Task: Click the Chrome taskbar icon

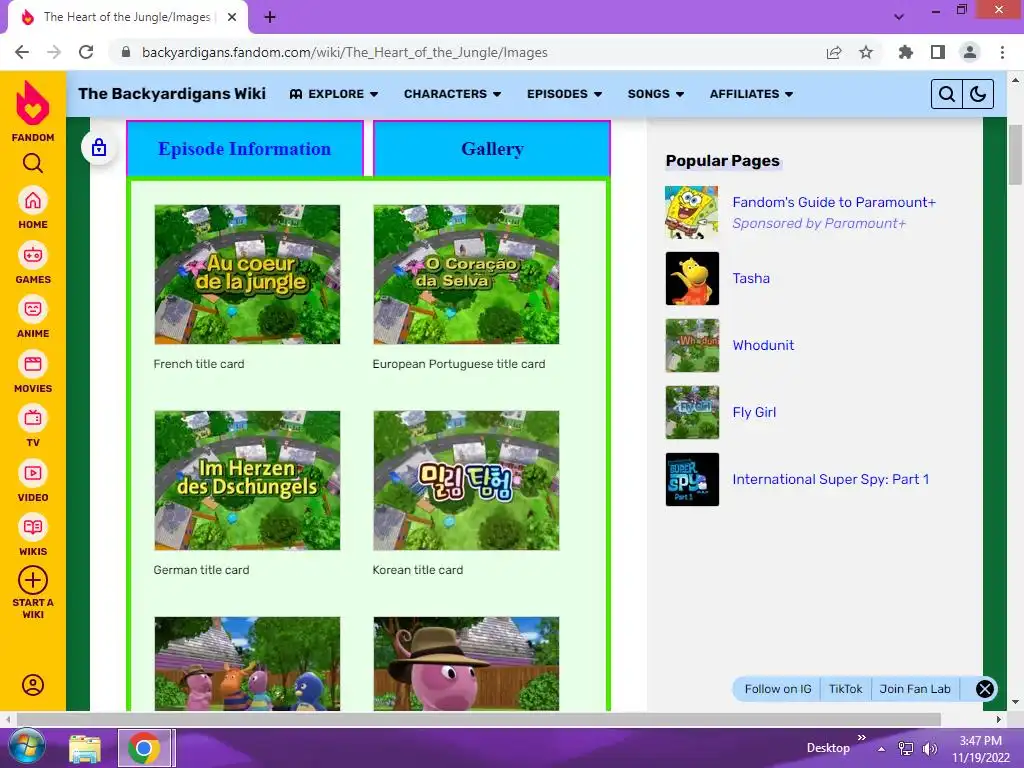Action: 144,748
